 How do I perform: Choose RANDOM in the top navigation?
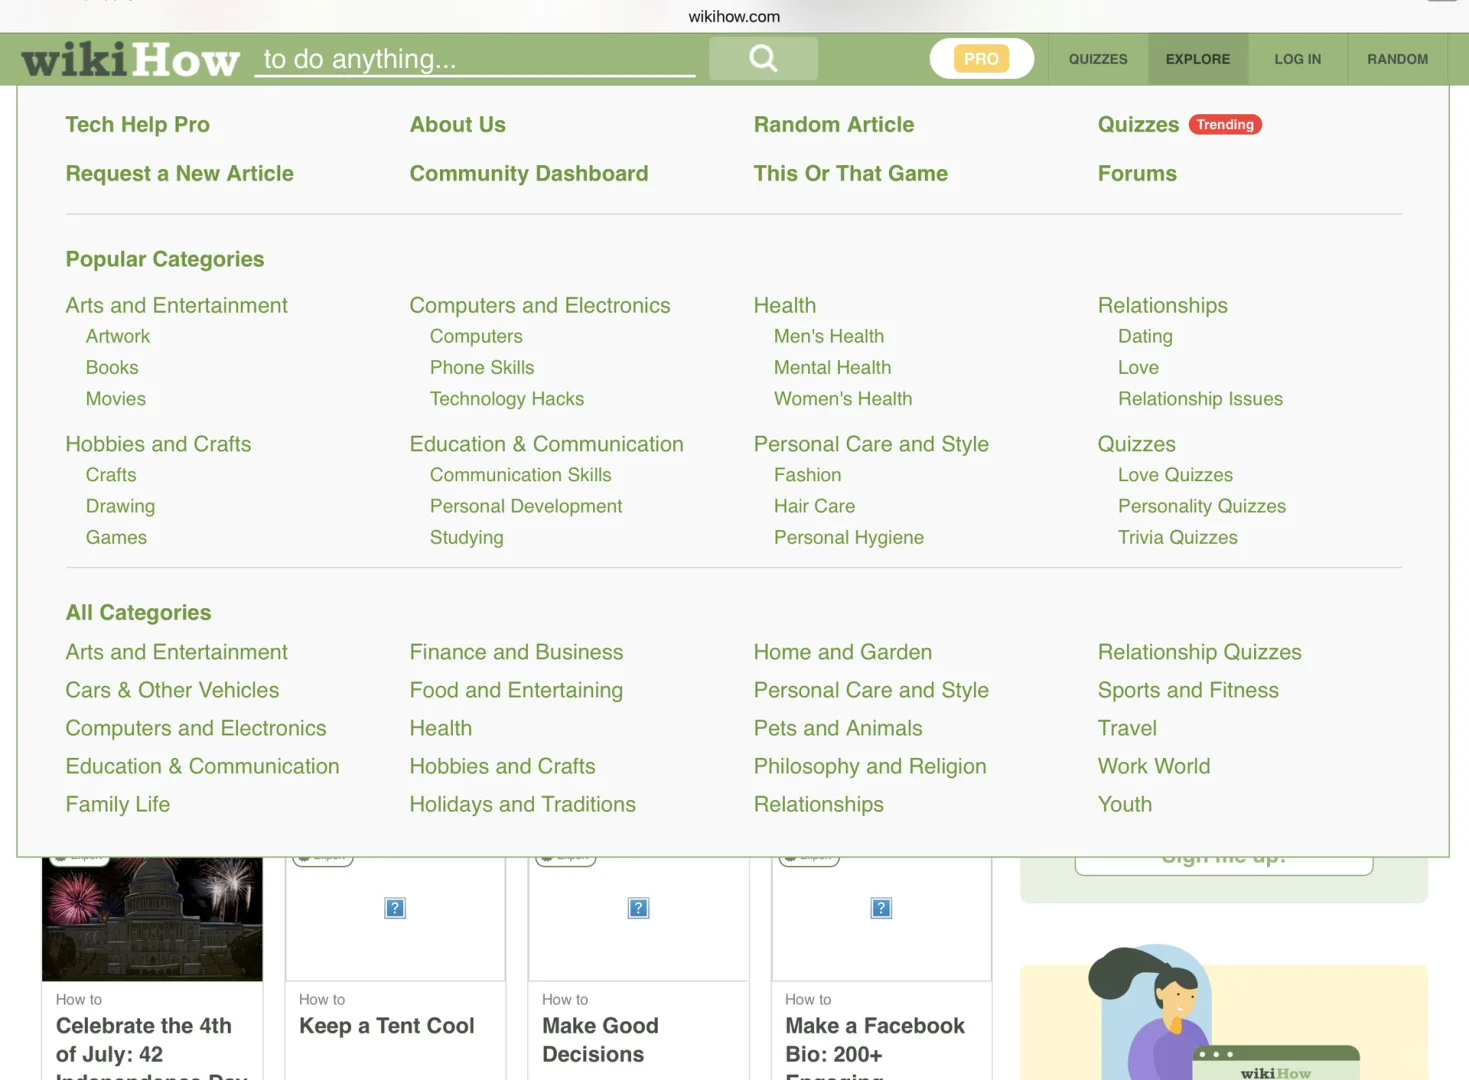coord(1397,59)
